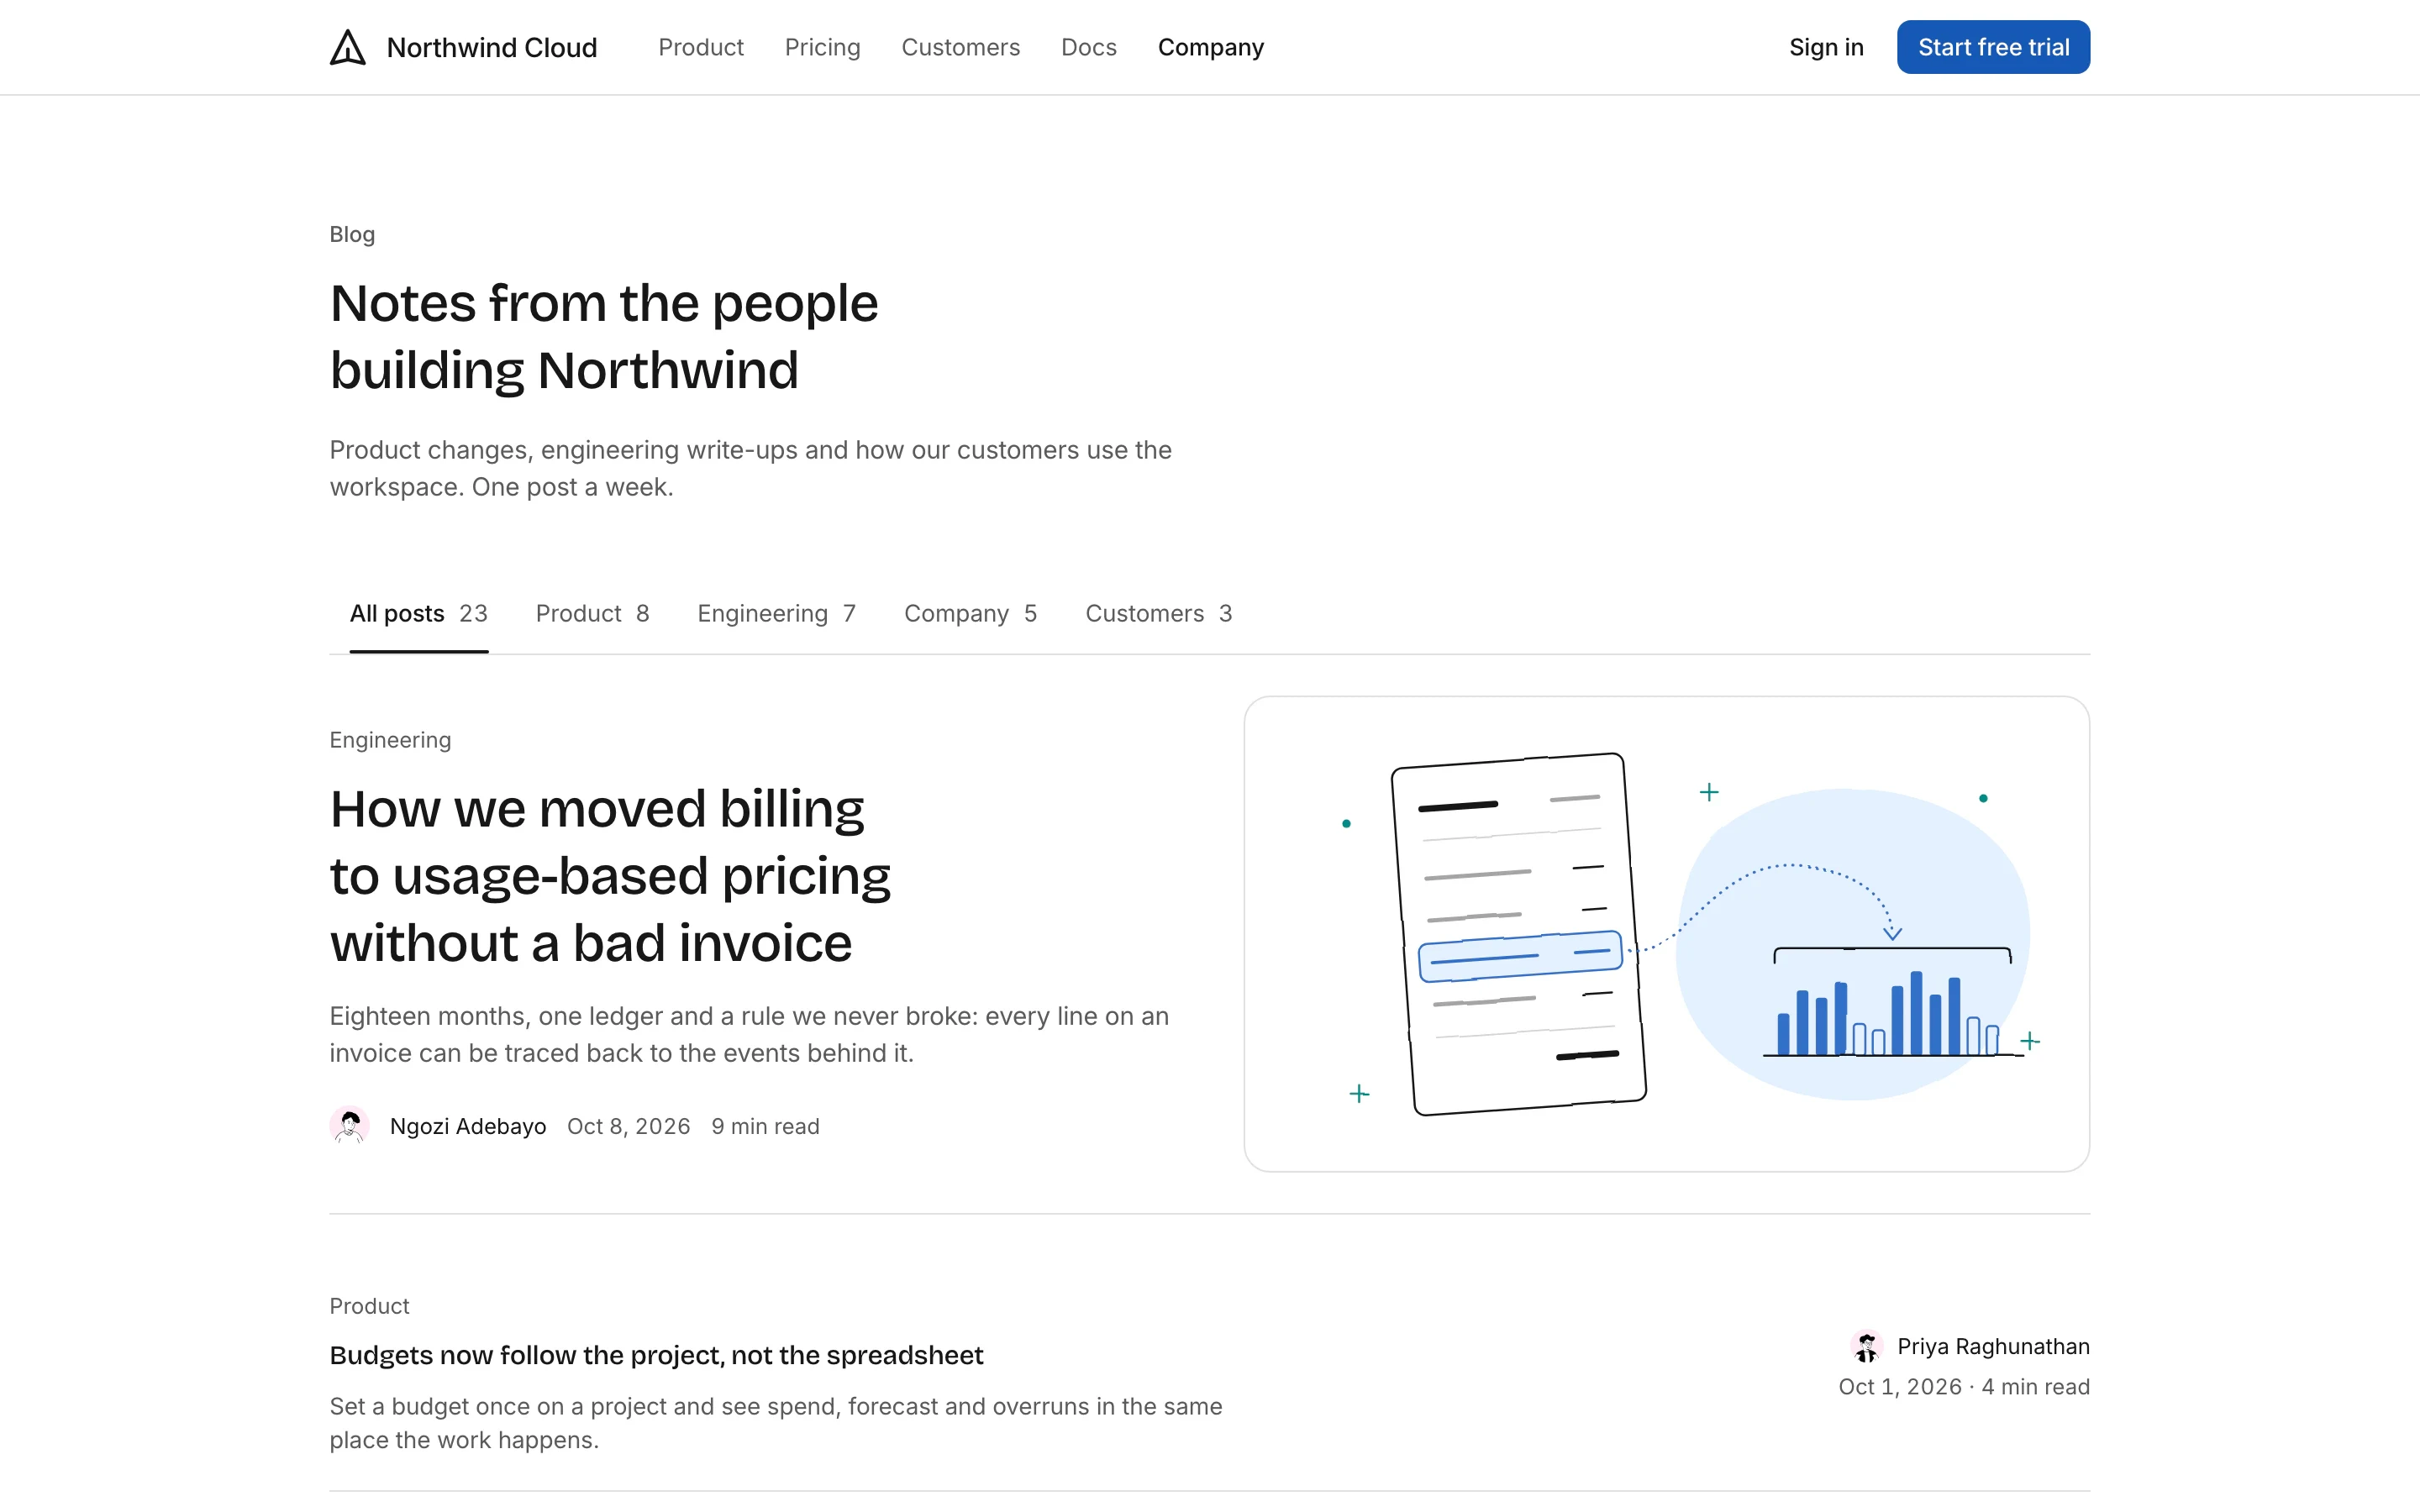Open the Customers navigation link
Screen dimensions: 2420x1512
960,47
